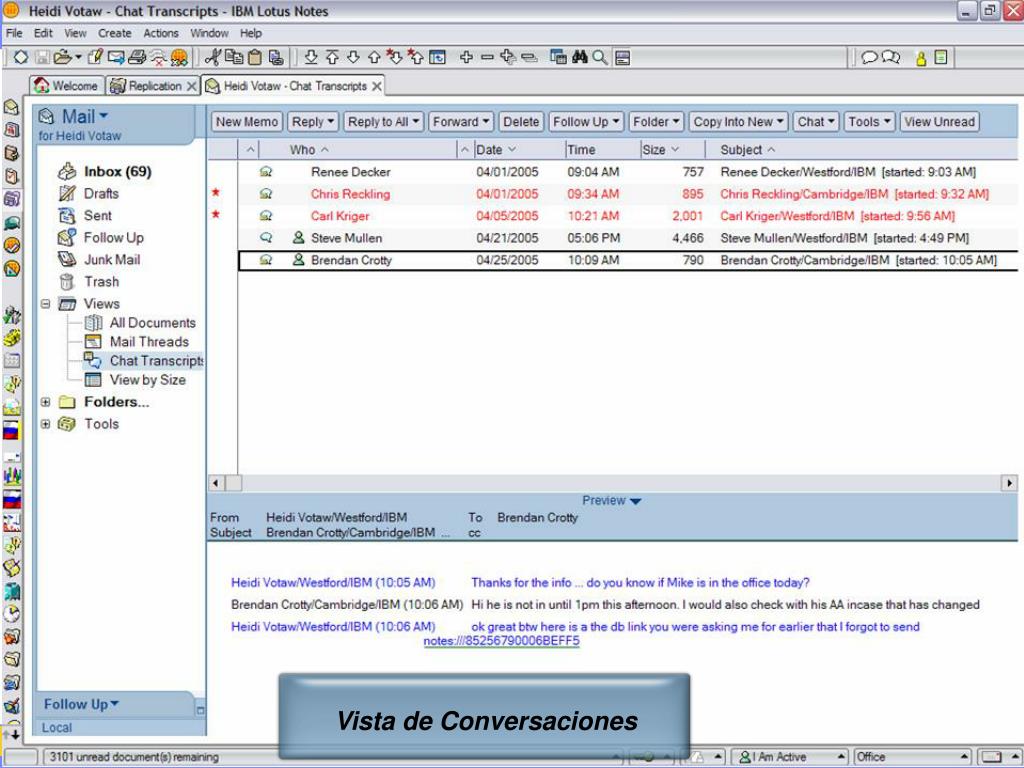Select the View by Size view
This screenshot has height=768, width=1024.
pos(148,379)
